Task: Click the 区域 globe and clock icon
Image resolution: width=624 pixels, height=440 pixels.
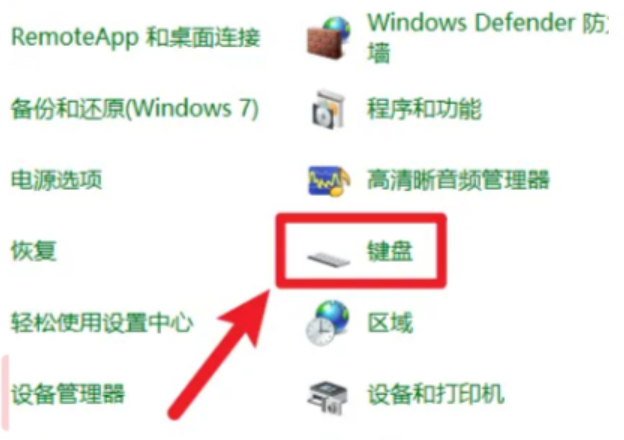Action: tap(328, 323)
